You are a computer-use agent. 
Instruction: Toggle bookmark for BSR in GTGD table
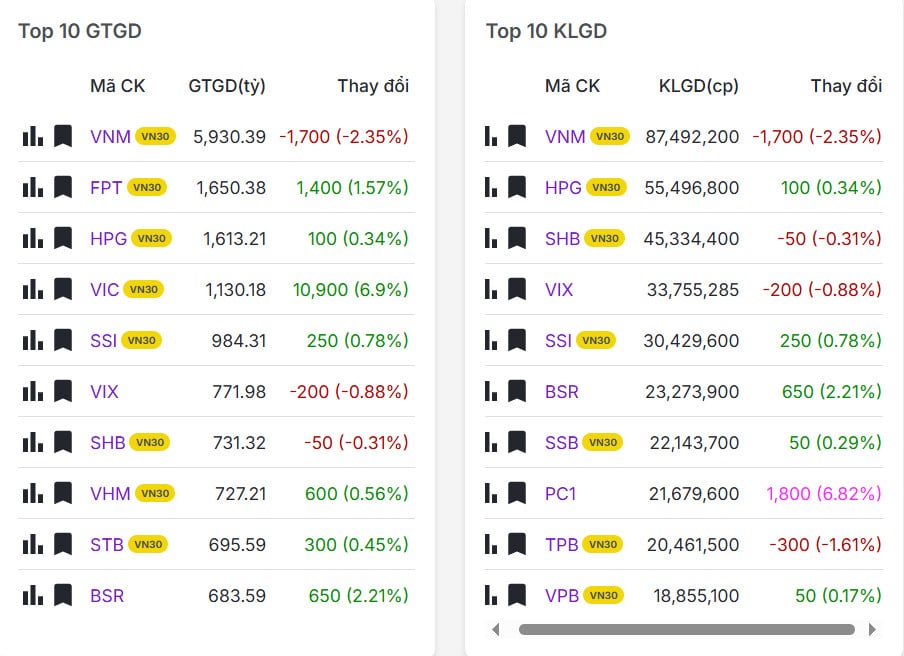coord(63,595)
